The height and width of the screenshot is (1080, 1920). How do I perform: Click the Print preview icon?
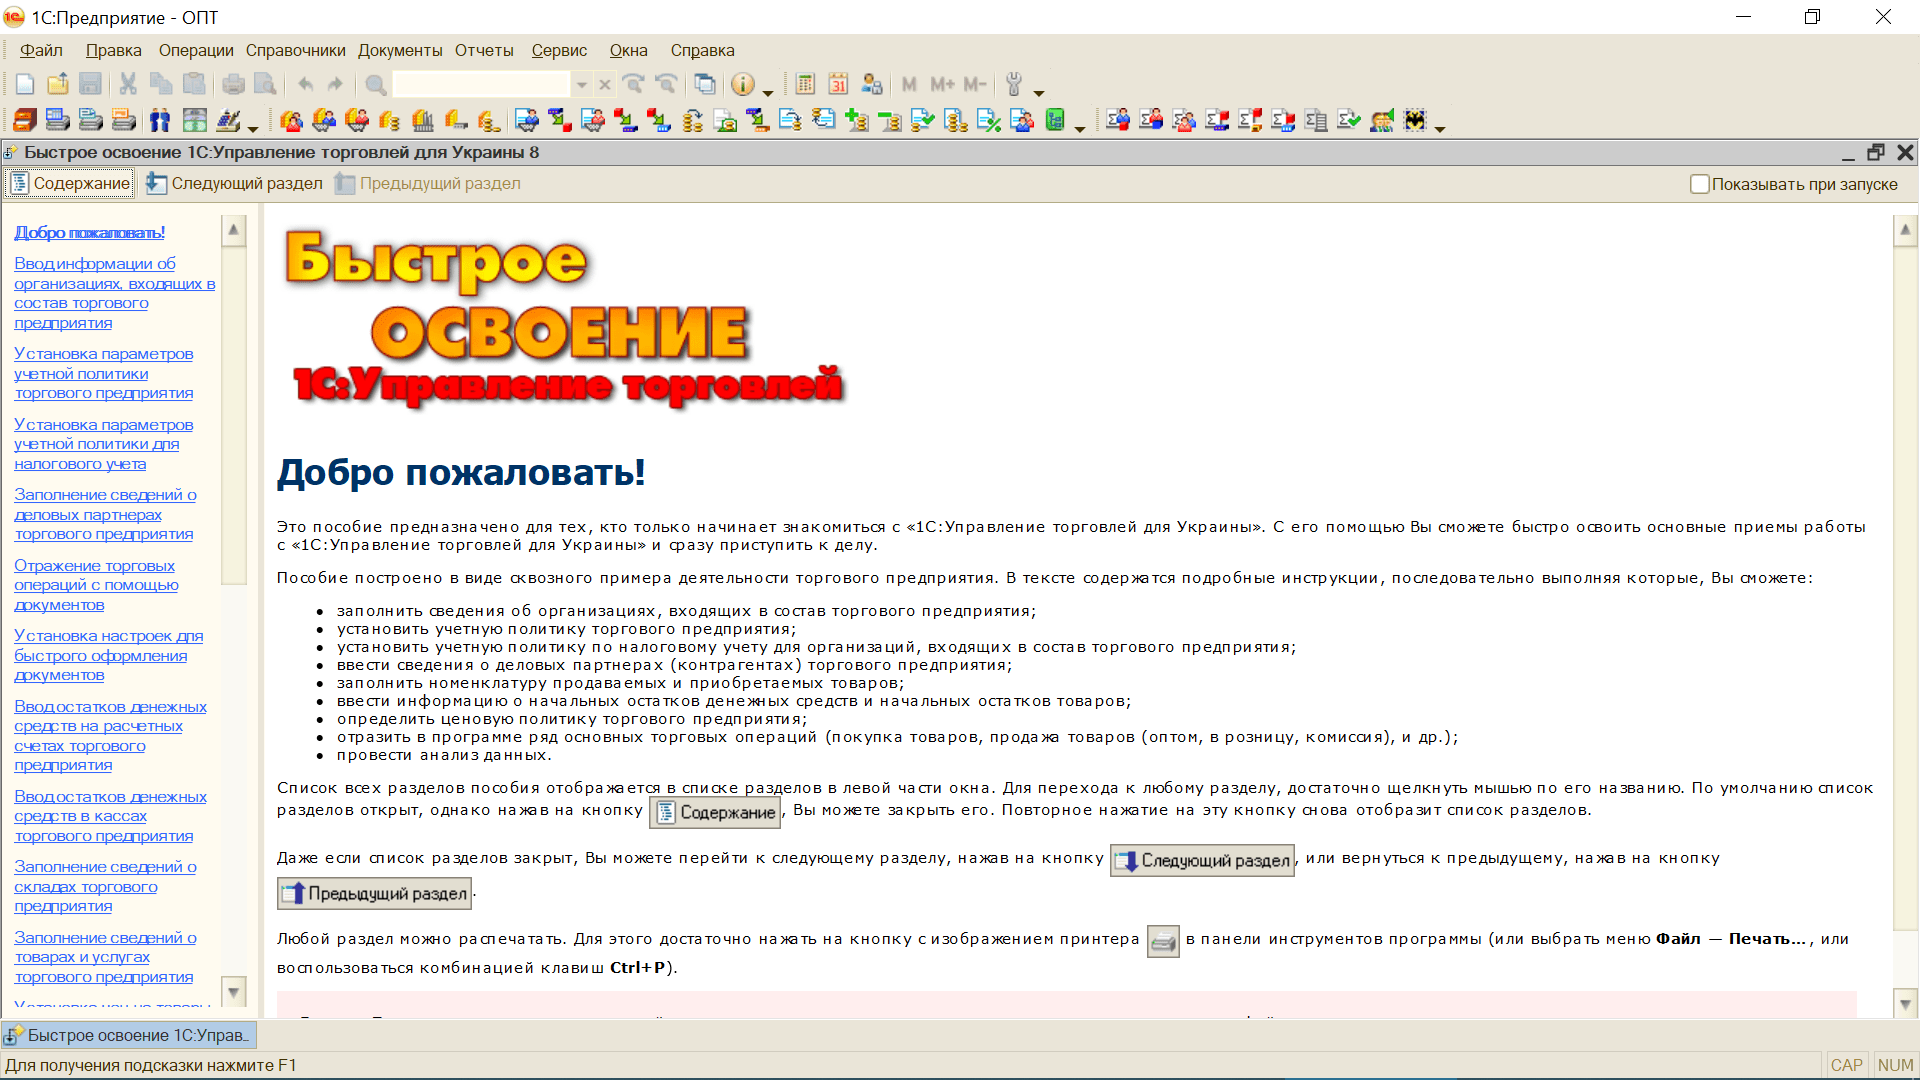[265, 85]
